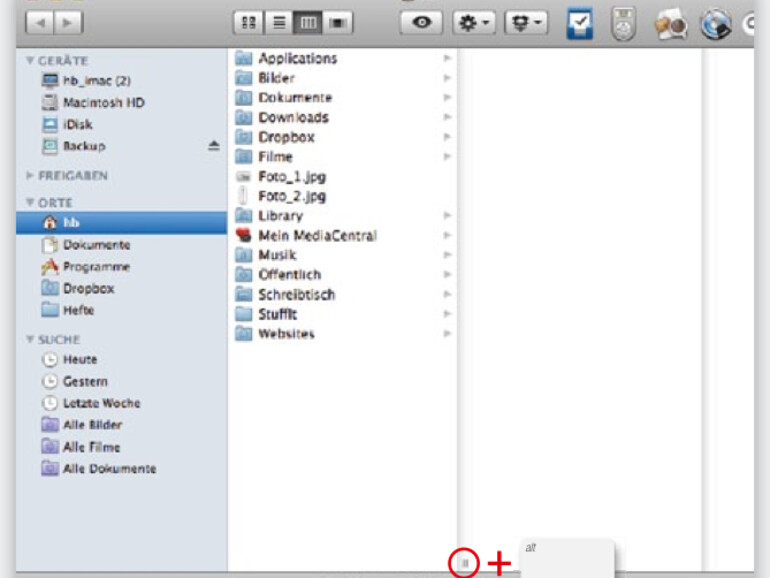The width and height of the screenshot is (770, 578).
Task: Select the Library folder
Action: point(343,215)
